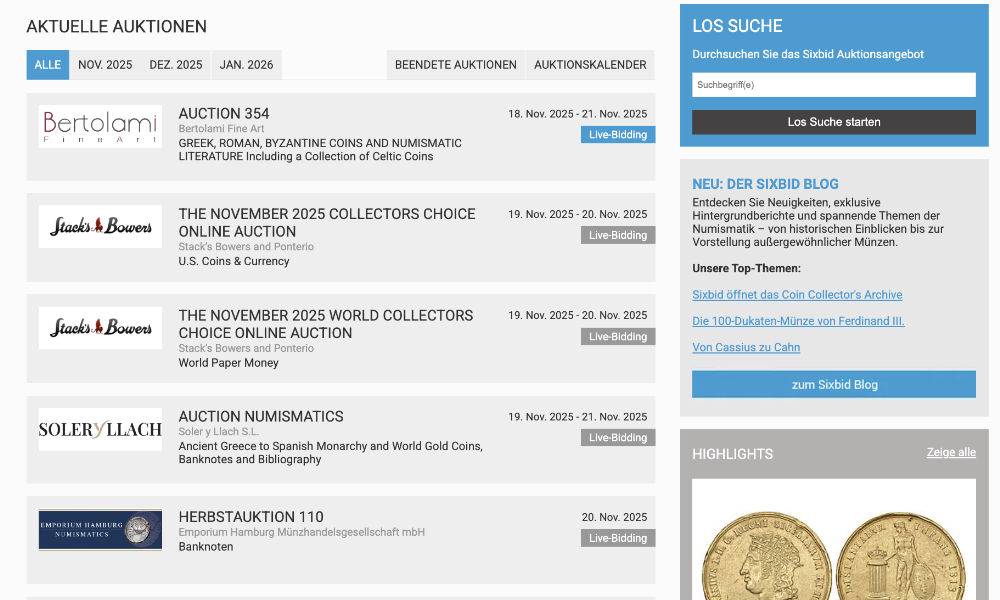Click Stack's Bowers logo for U.S. Coins auction
The image size is (1000, 600).
[x=100, y=227]
